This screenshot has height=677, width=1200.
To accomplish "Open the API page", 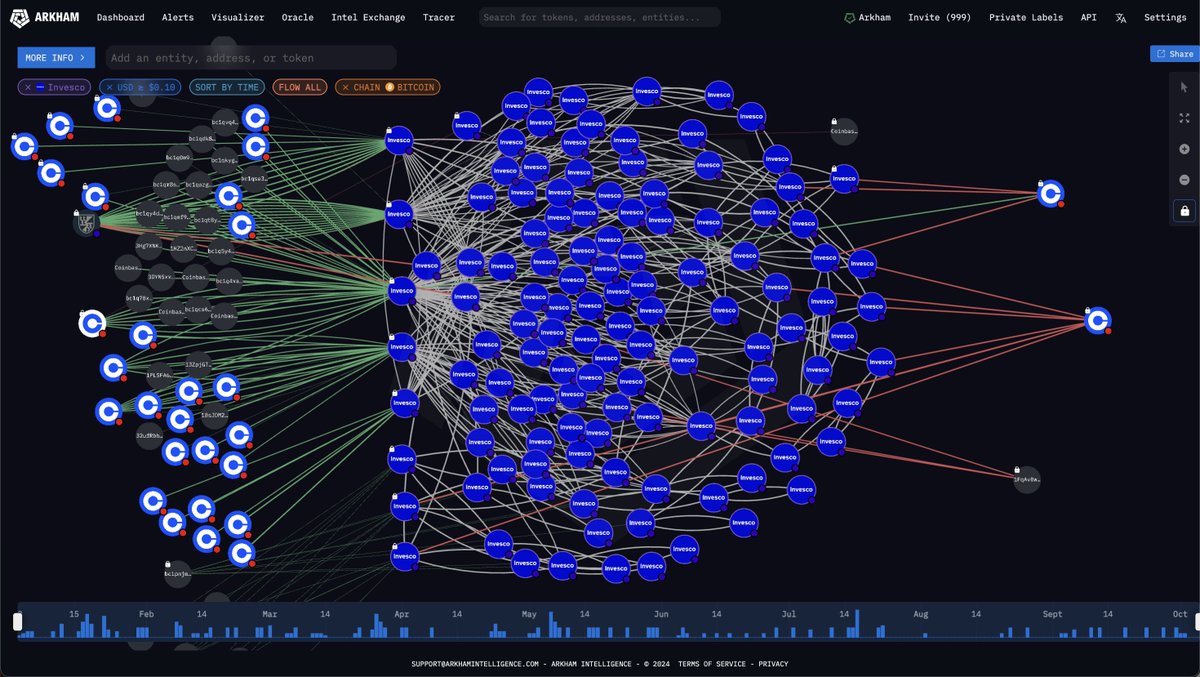I will [x=1089, y=17].
